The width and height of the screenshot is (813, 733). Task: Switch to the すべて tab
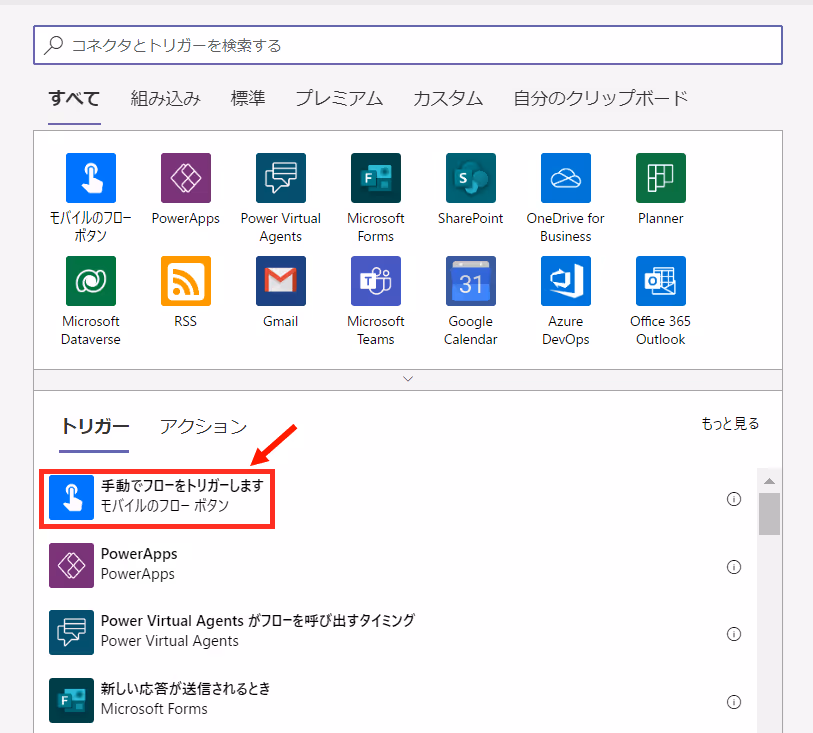coord(74,98)
